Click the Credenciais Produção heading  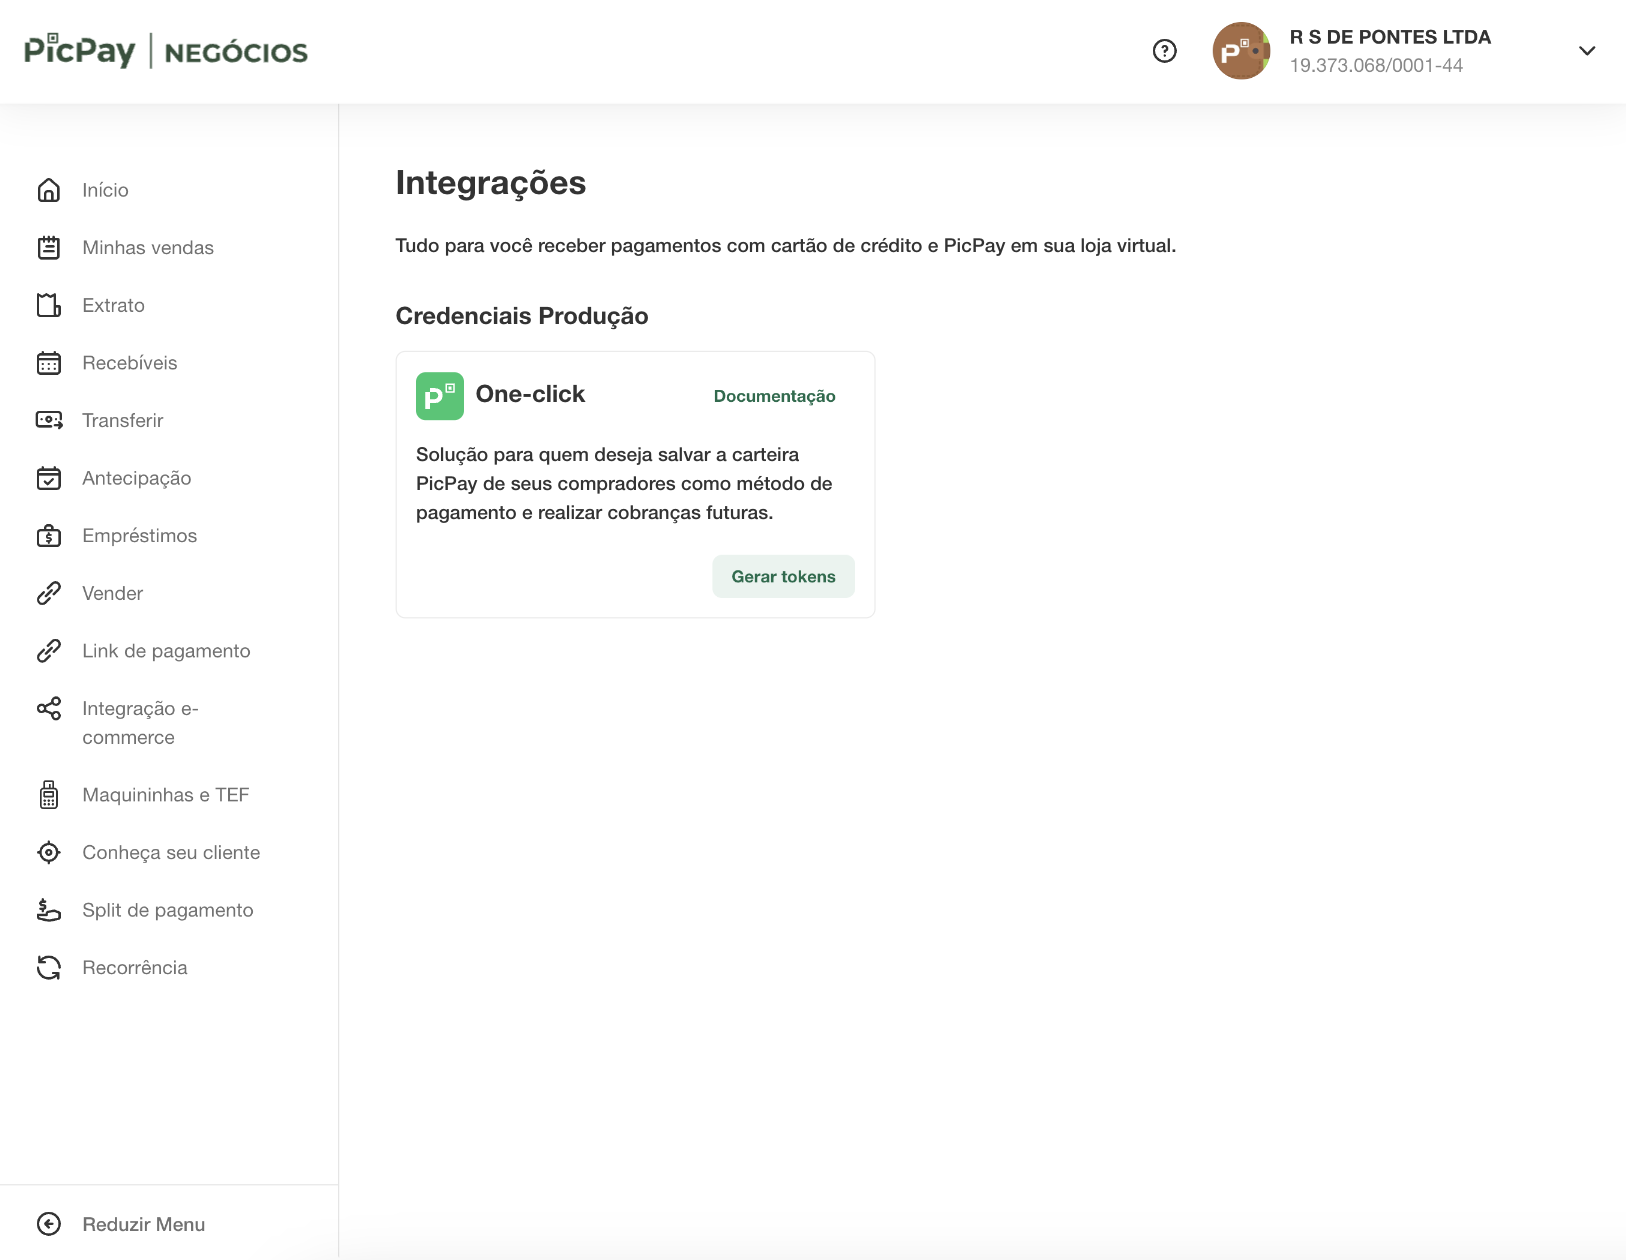pos(522,316)
